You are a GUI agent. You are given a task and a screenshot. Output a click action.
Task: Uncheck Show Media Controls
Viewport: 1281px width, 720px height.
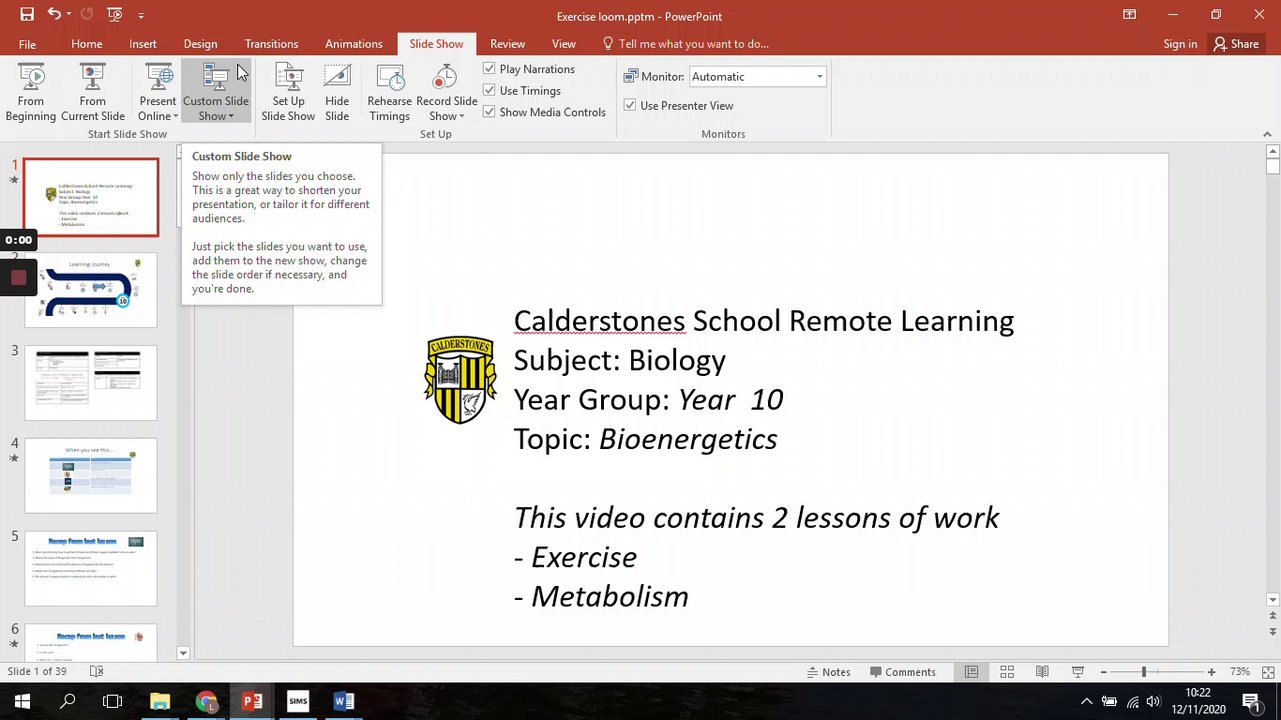pyautogui.click(x=489, y=112)
